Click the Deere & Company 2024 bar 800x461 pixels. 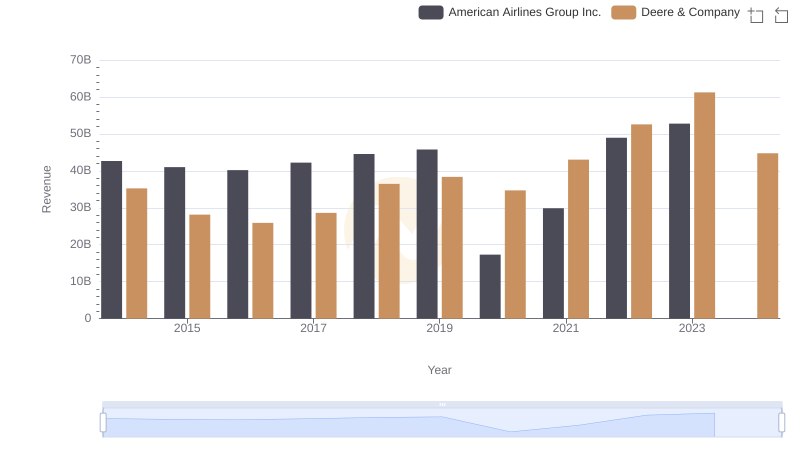pyautogui.click(x=767, y=236)
